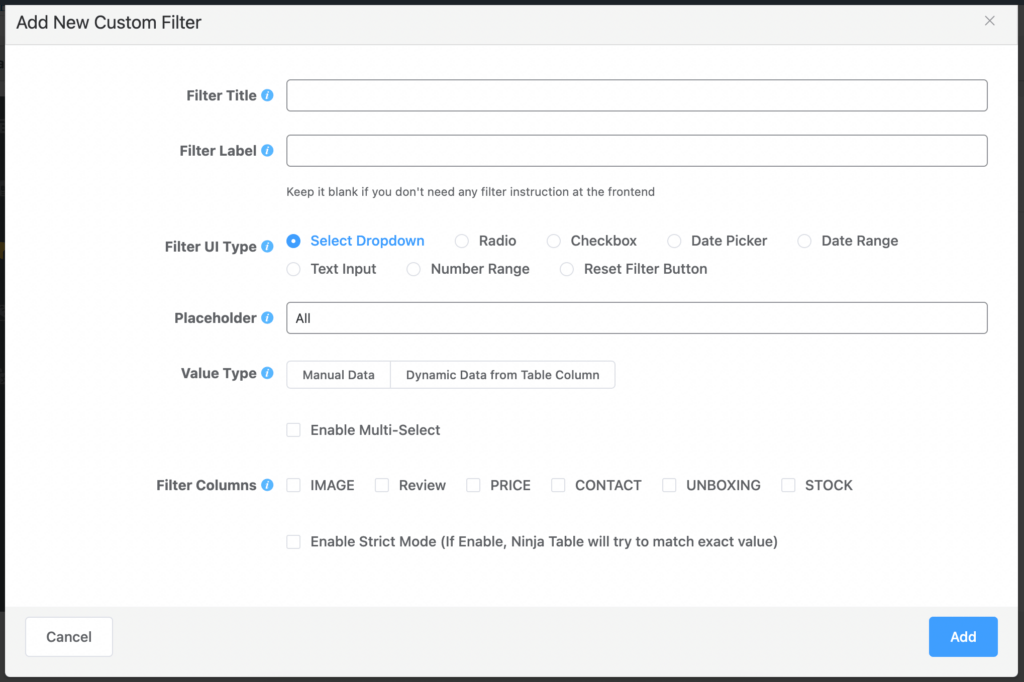Screen dimensions: 1024x682
Task: Select the Date Picker UI type
Action: (x=676, y=240)
